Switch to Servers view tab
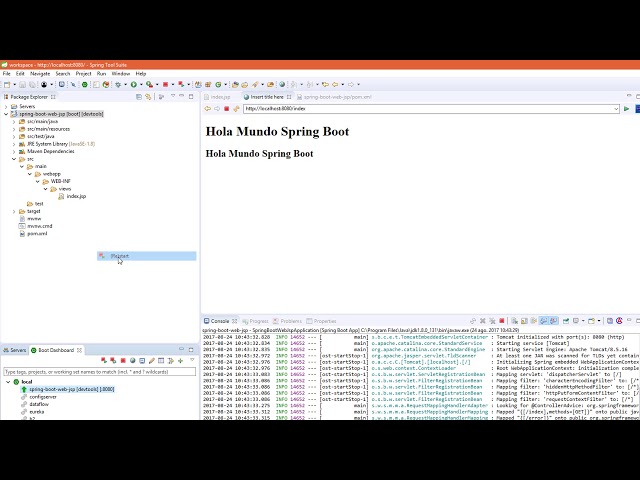Viewport: 640px width, 480px height. (15, 350)
